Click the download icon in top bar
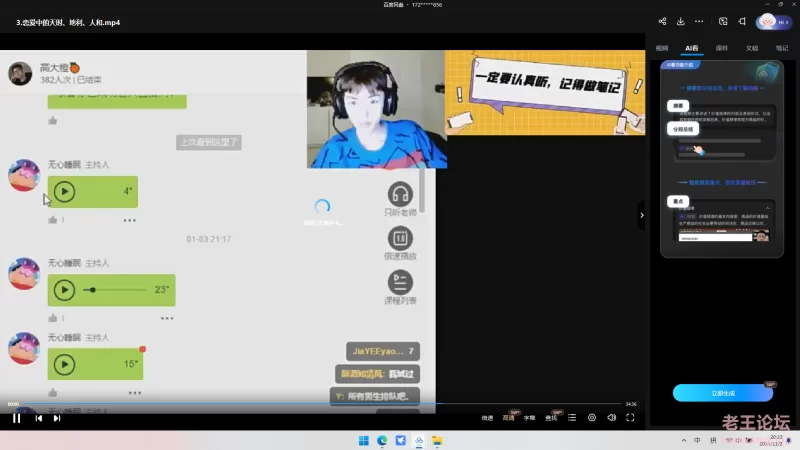 click(x=681, y=21)
